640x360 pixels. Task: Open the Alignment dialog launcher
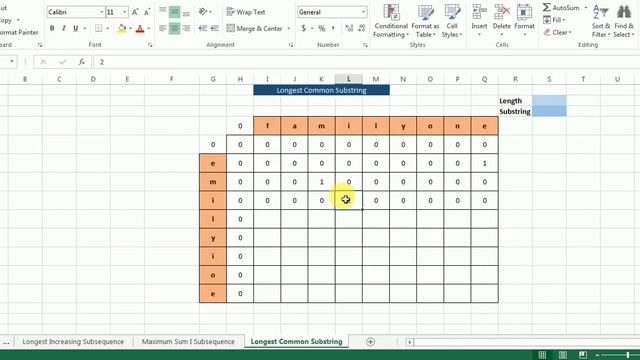pyautogui.click(x=291, y=45)
